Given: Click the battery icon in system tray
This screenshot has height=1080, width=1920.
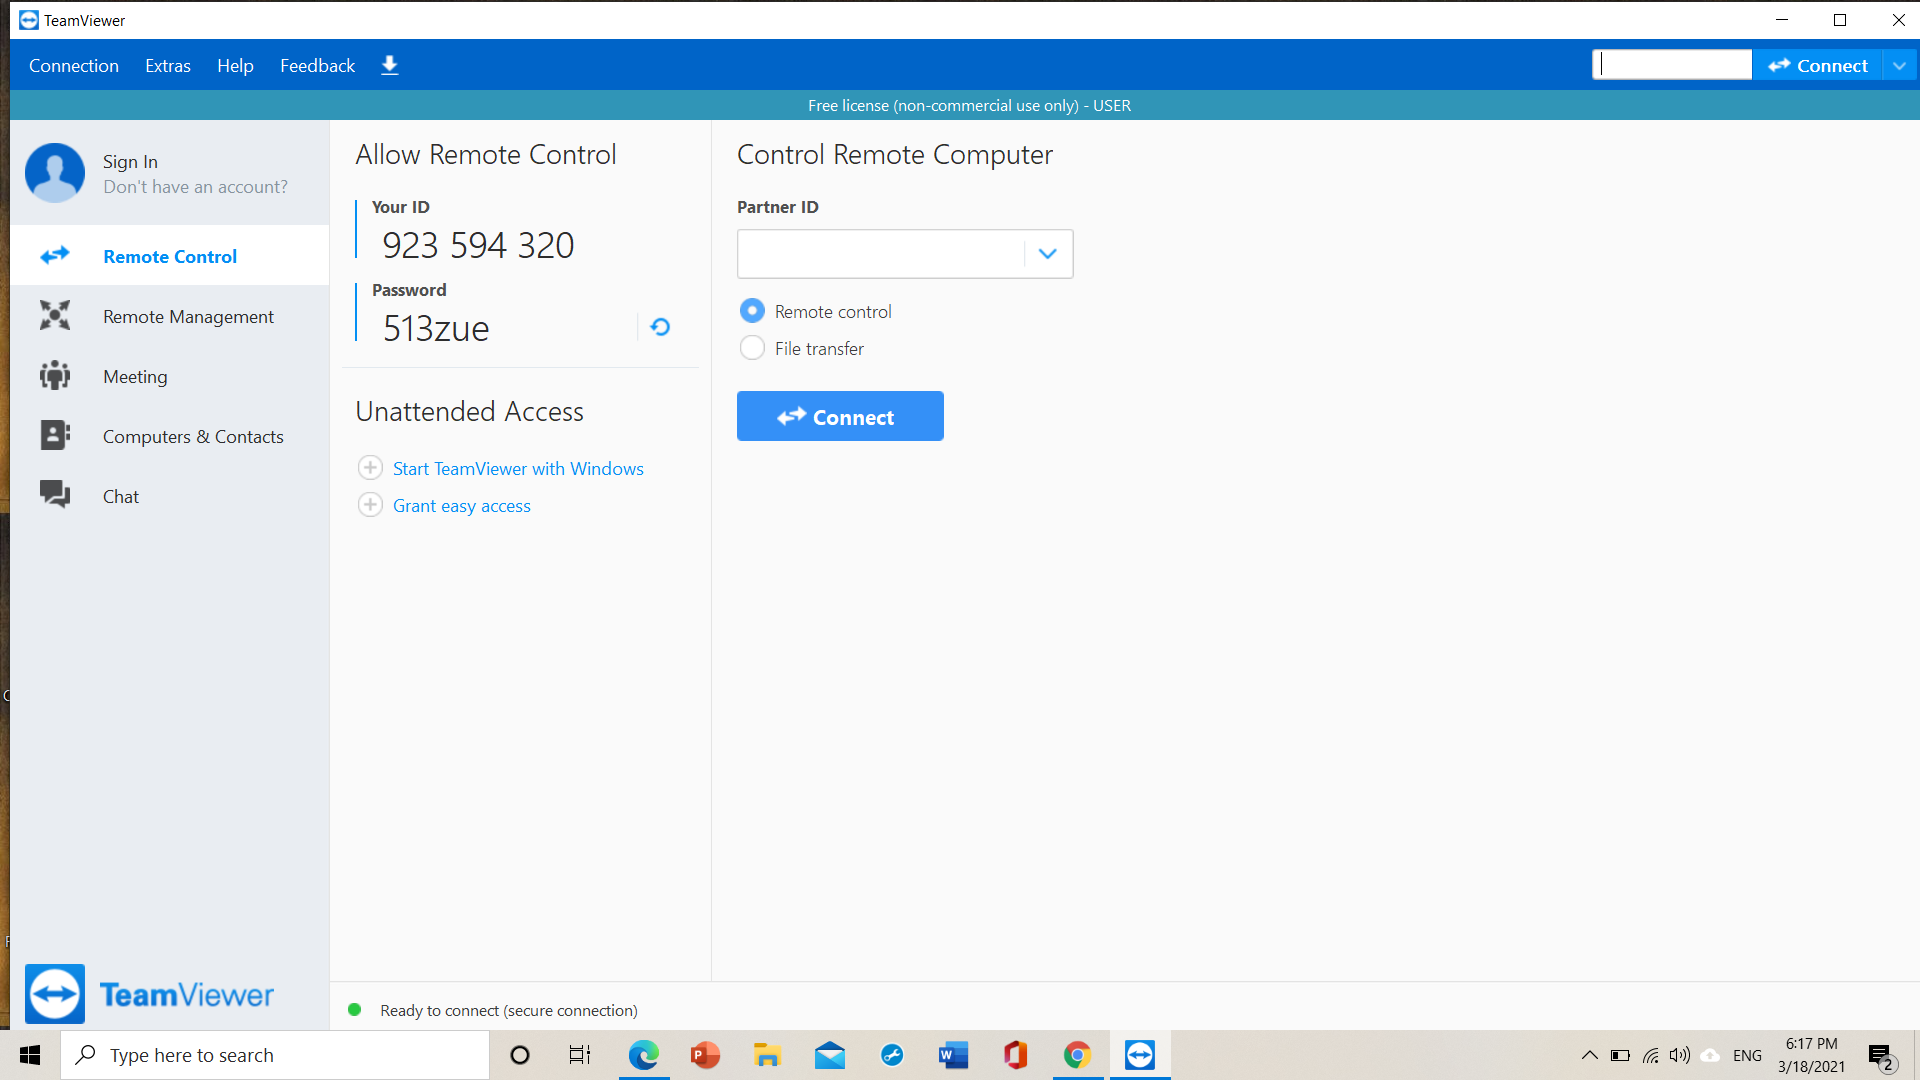Looking at the screenshot, I should (x=1620, y=1055).
